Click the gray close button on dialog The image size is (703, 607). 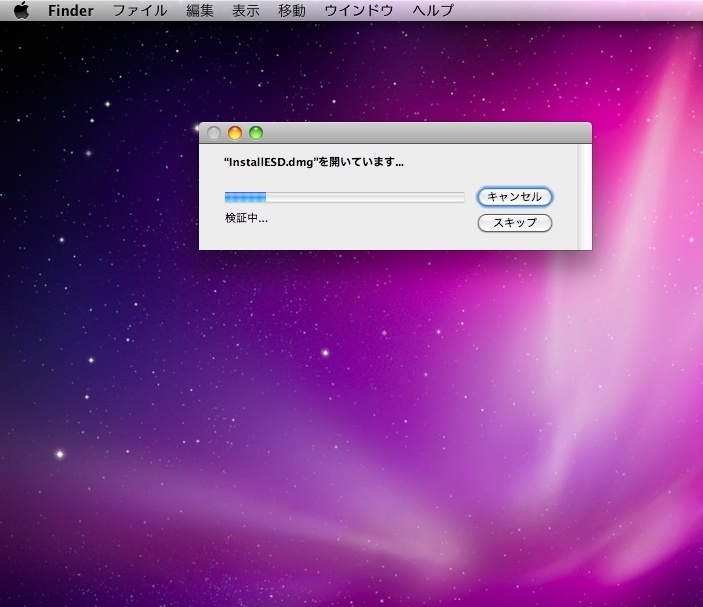[x=214, y=133]
